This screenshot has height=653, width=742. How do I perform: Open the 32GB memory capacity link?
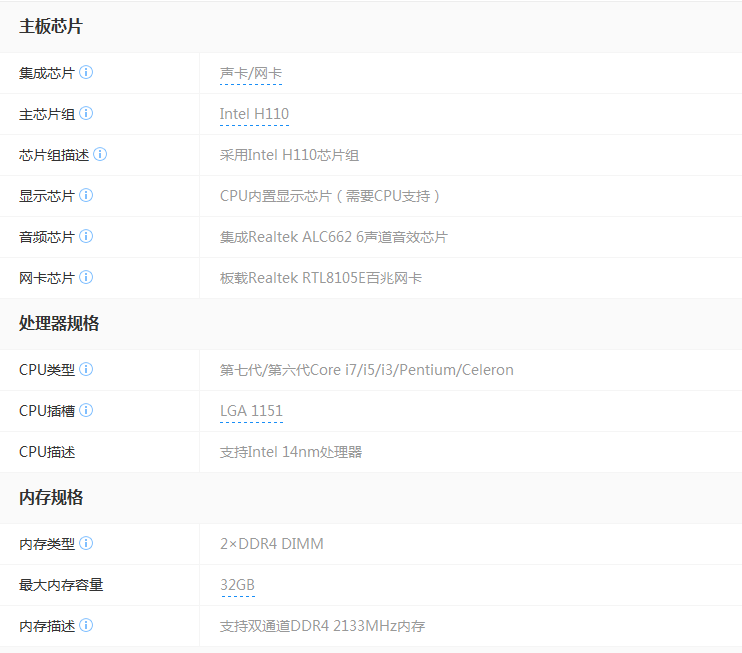point(238,585)
